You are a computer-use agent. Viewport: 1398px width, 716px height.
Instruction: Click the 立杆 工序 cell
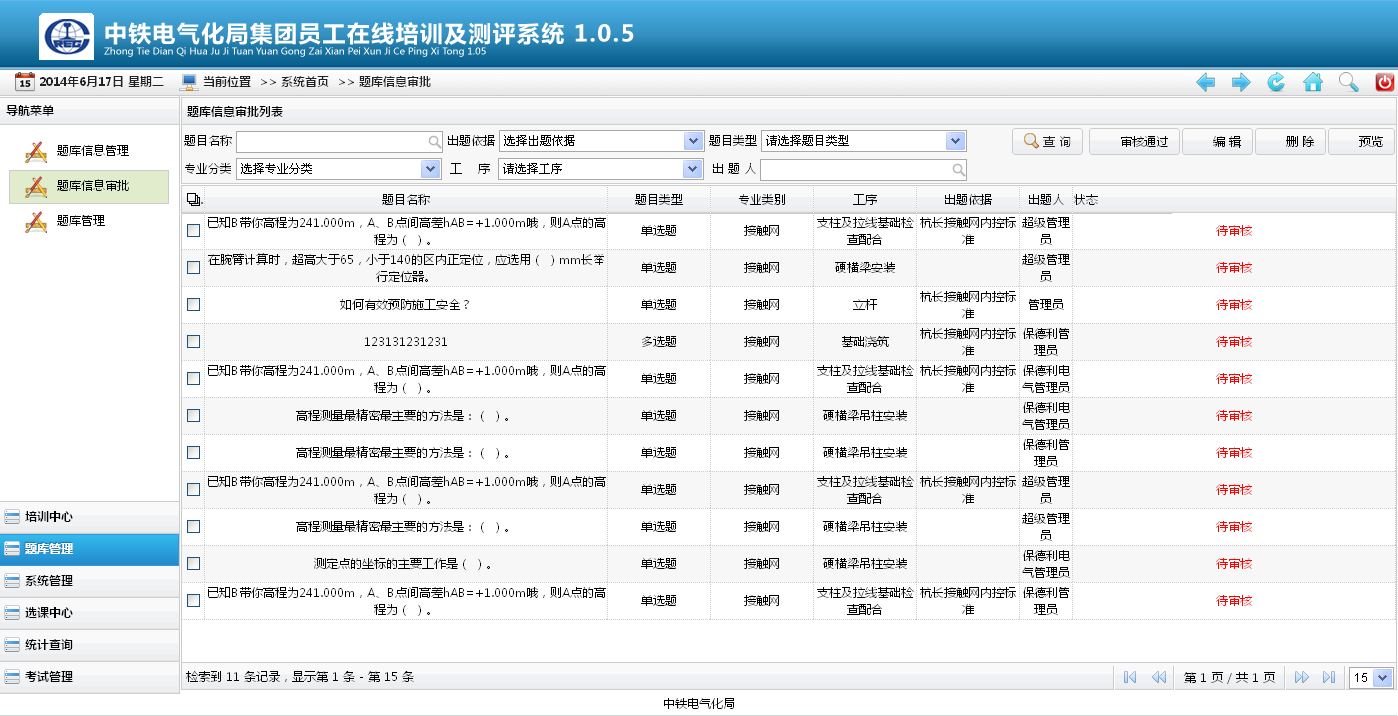(x=865, y=305)
